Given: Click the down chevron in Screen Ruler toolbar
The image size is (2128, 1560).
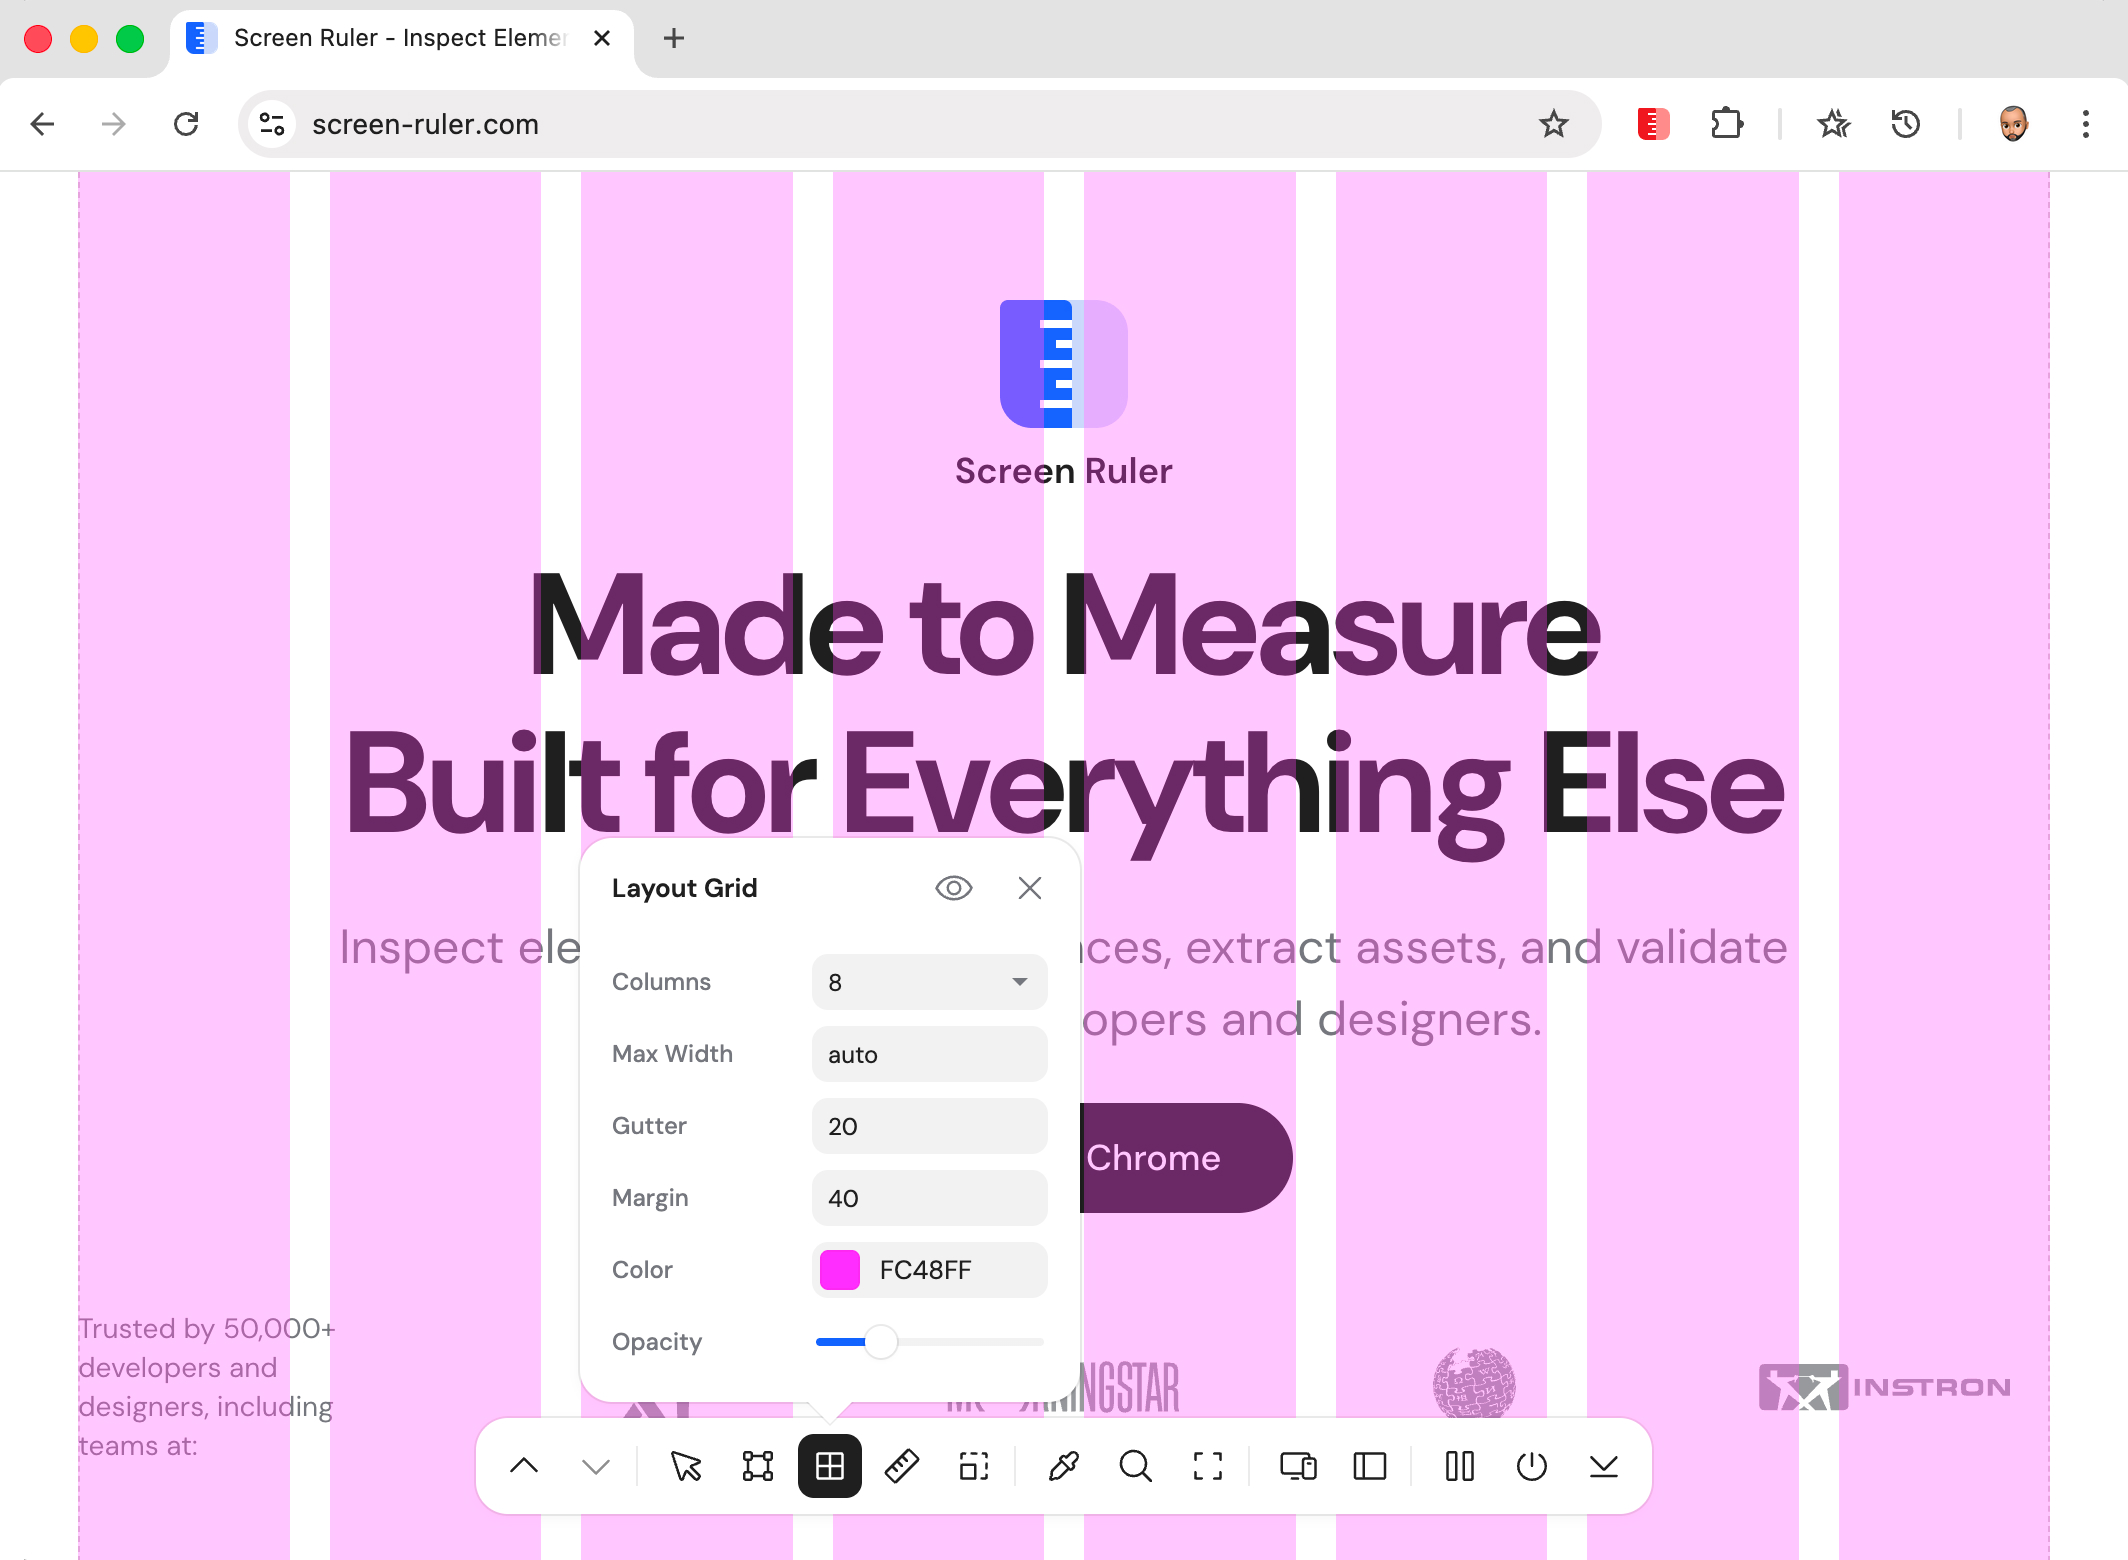Looking at the screenshot, I should (596, 1466).
